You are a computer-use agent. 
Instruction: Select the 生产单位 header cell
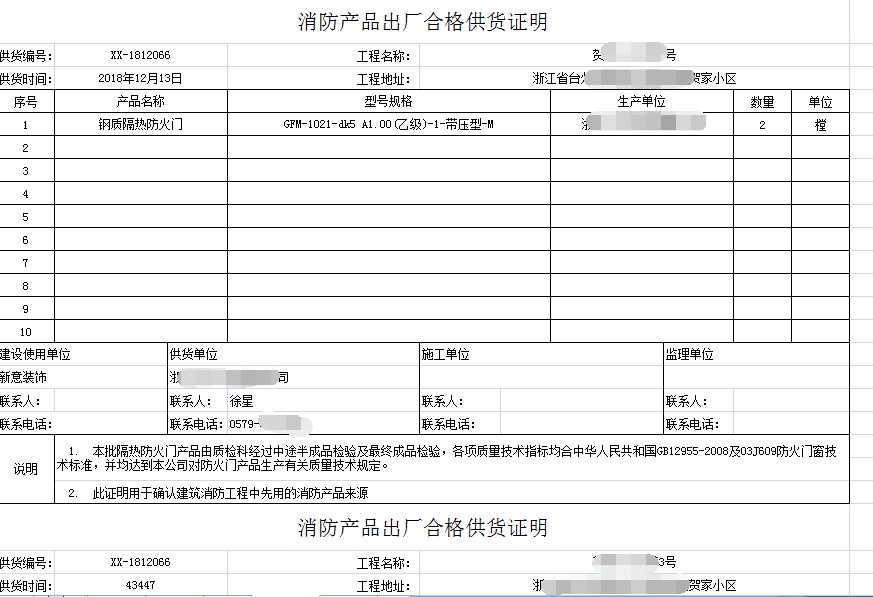[641, 102]
